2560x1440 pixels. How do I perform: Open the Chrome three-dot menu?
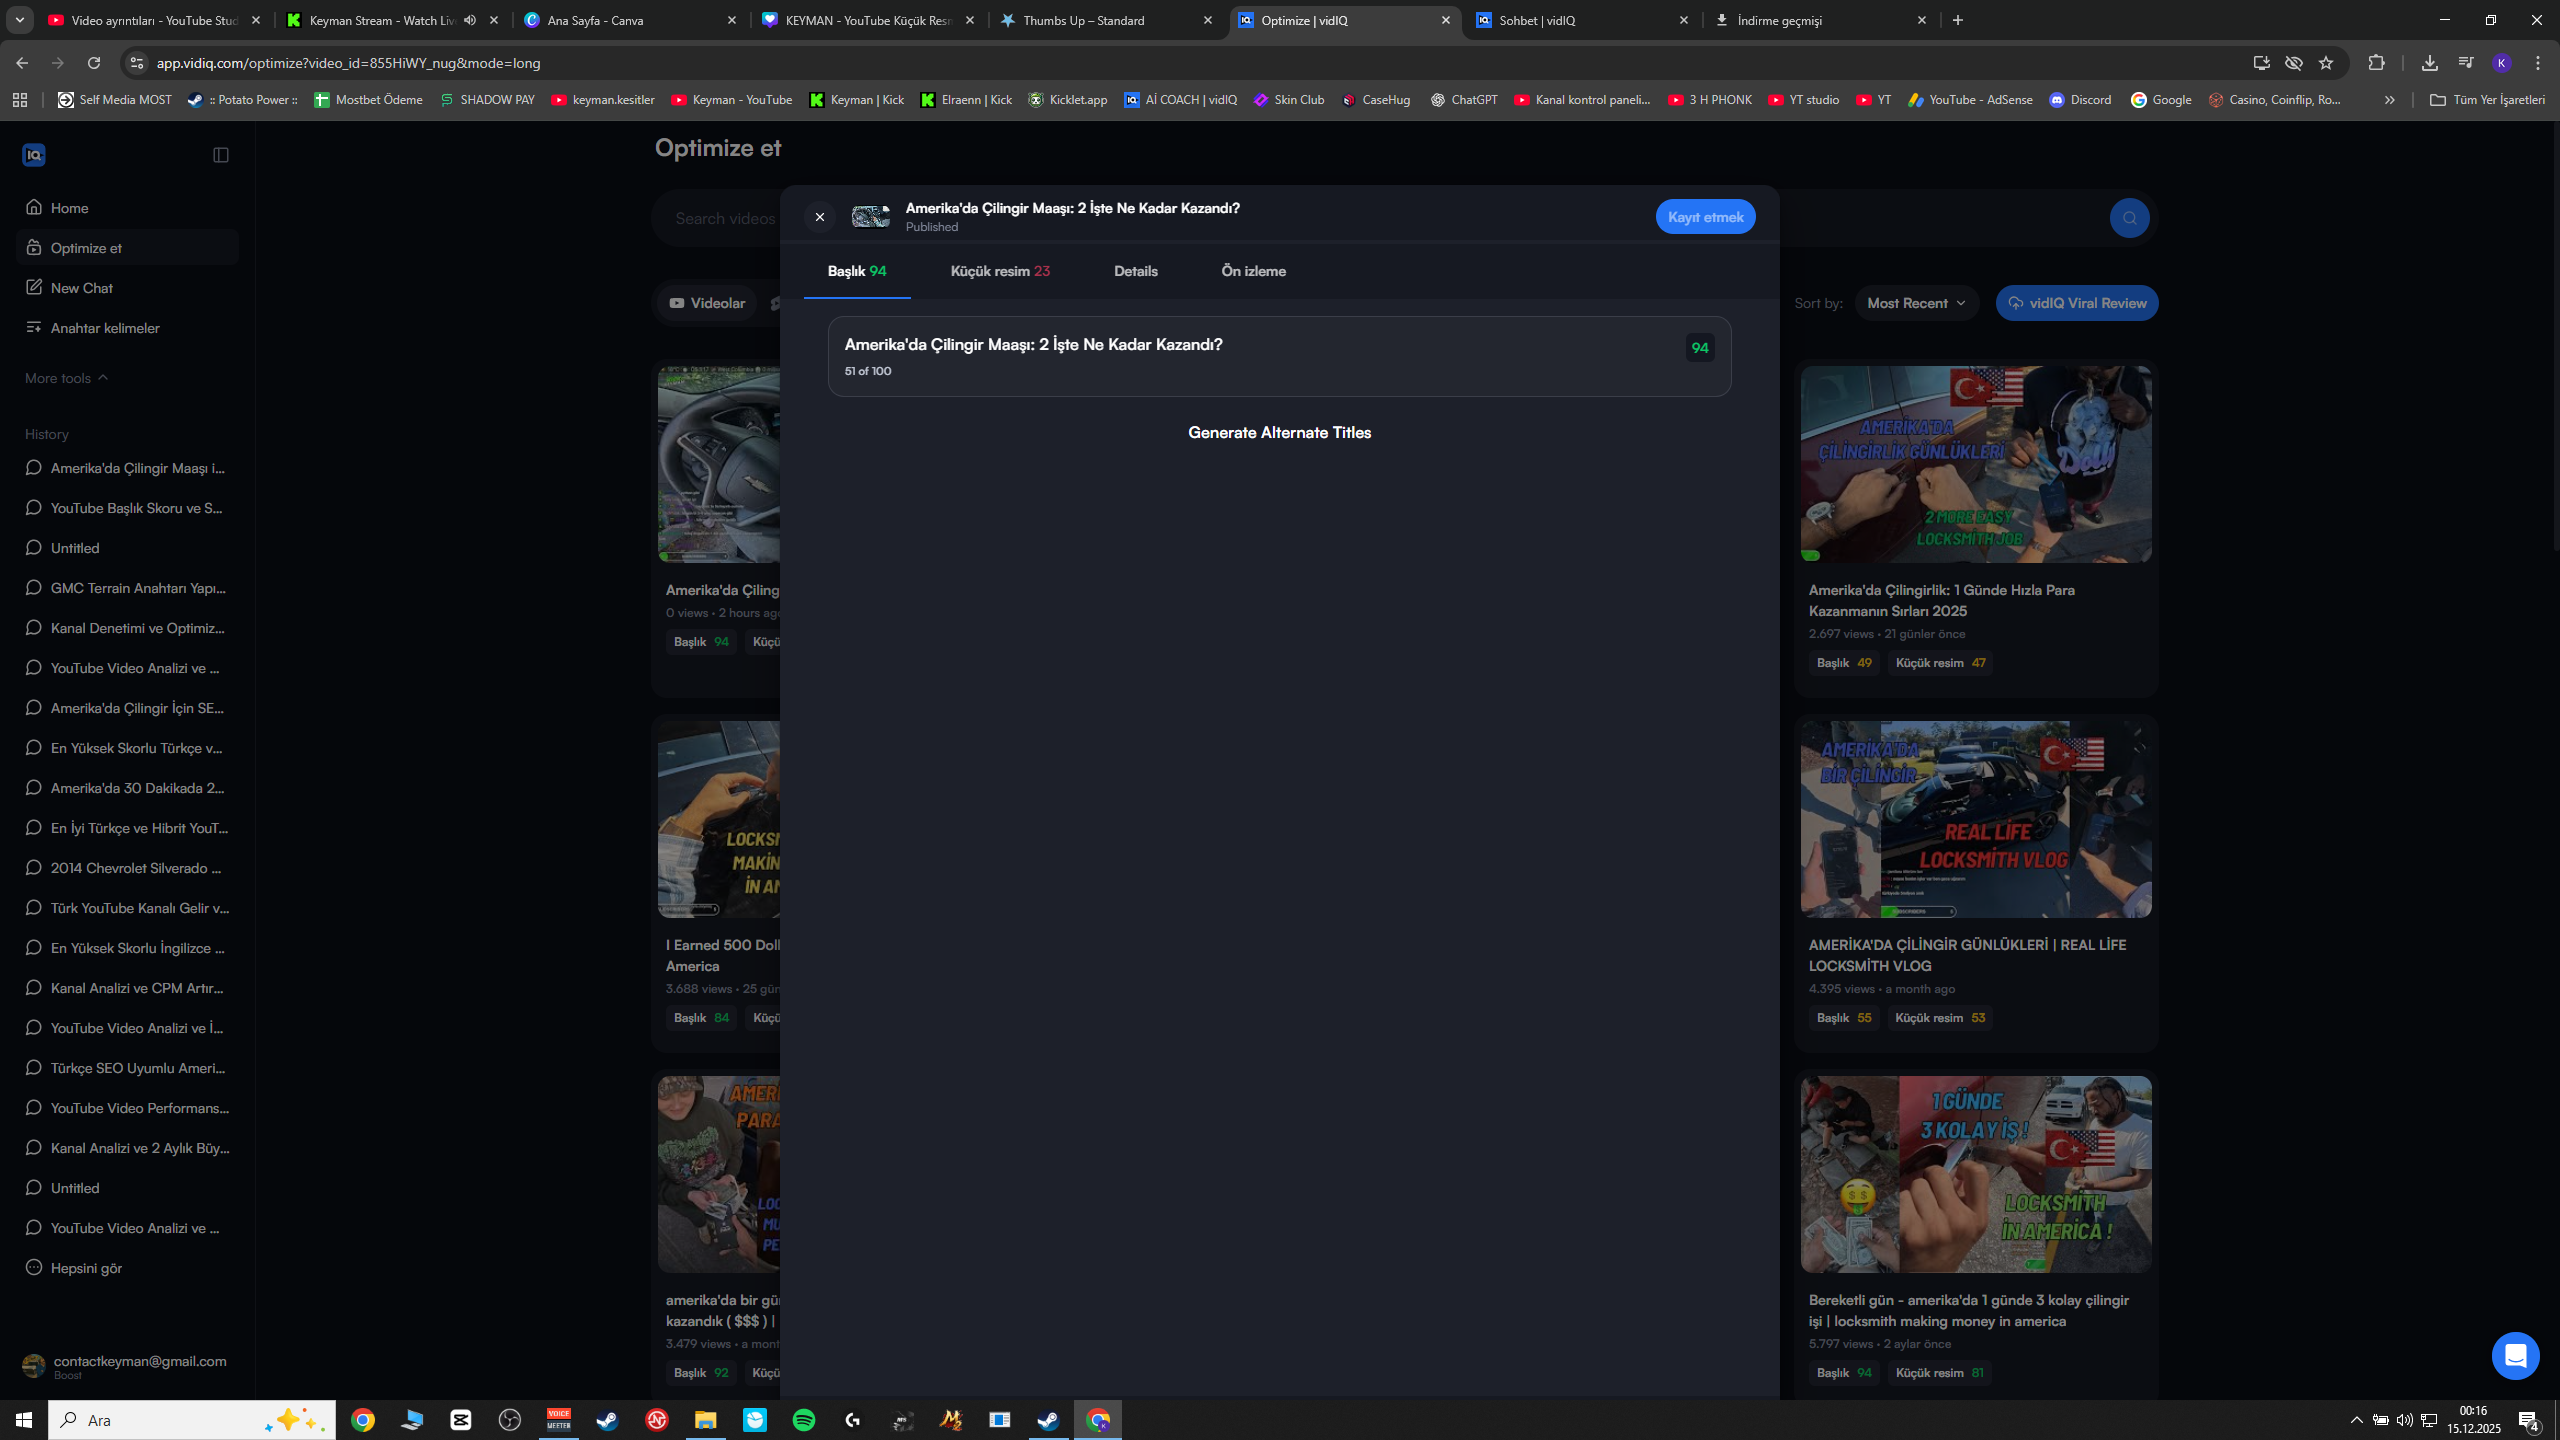(x=2538, y=63)
